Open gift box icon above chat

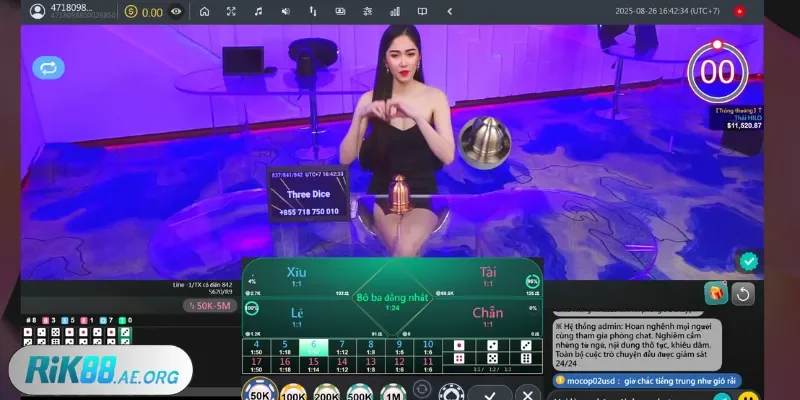coord(714,293)
